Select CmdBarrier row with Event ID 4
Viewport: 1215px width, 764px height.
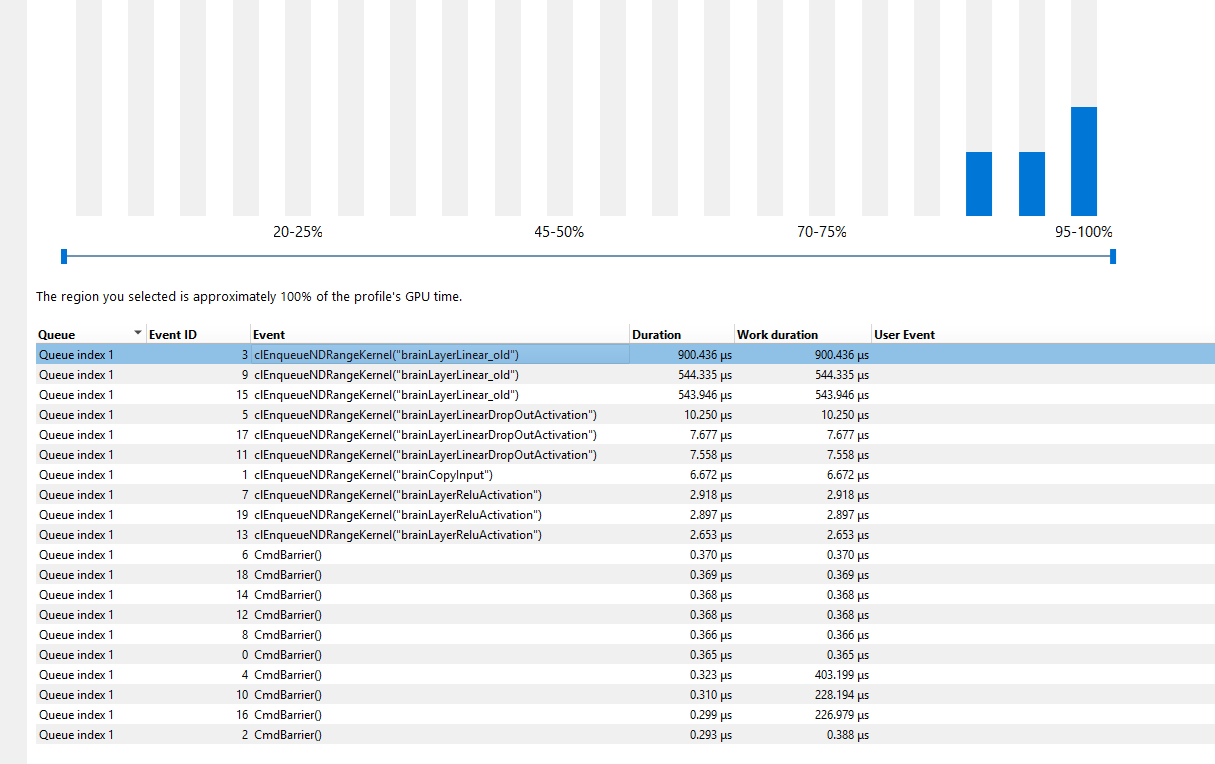pyautogui.click(x=288, y=675)
